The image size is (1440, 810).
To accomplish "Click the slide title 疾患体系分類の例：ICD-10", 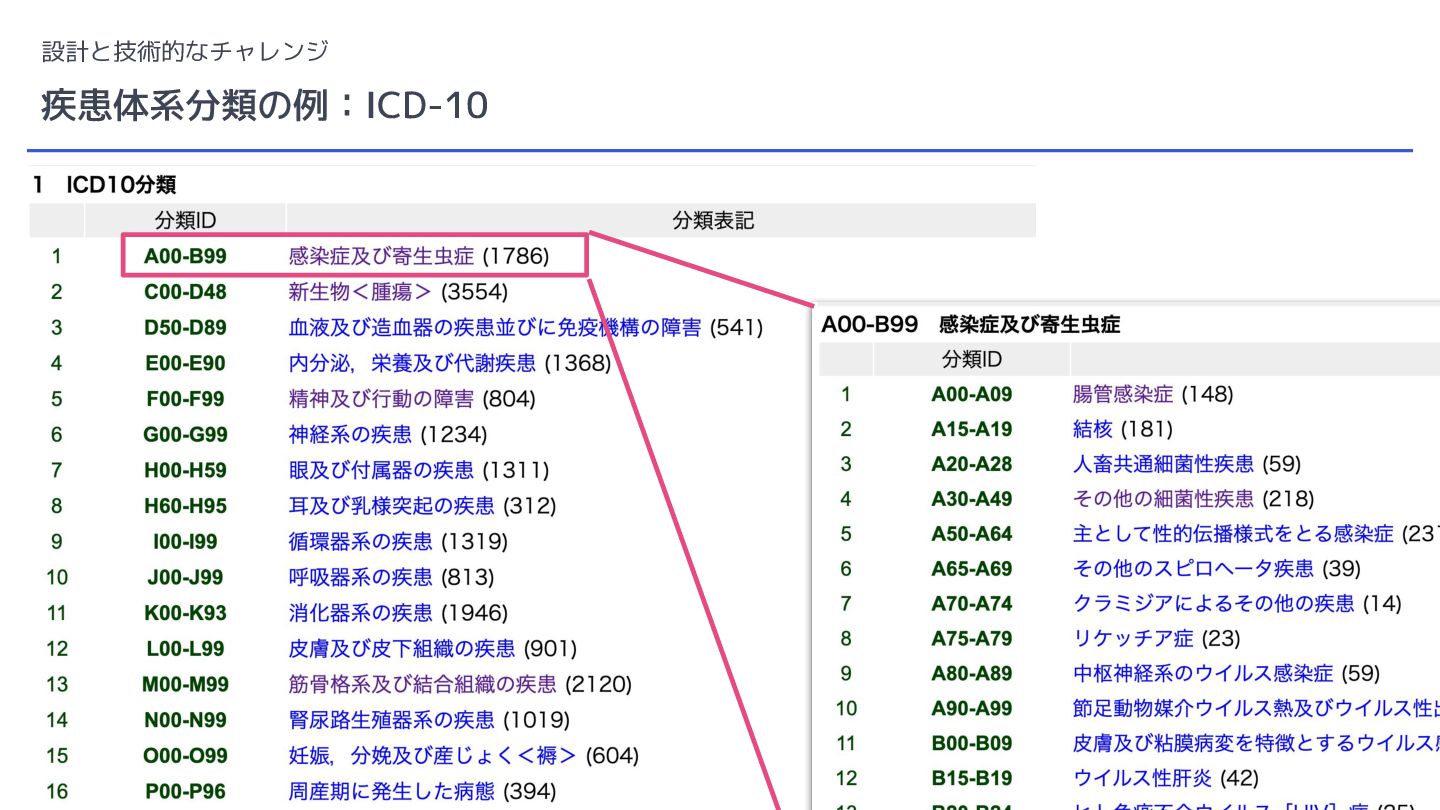I will (264, 105).
